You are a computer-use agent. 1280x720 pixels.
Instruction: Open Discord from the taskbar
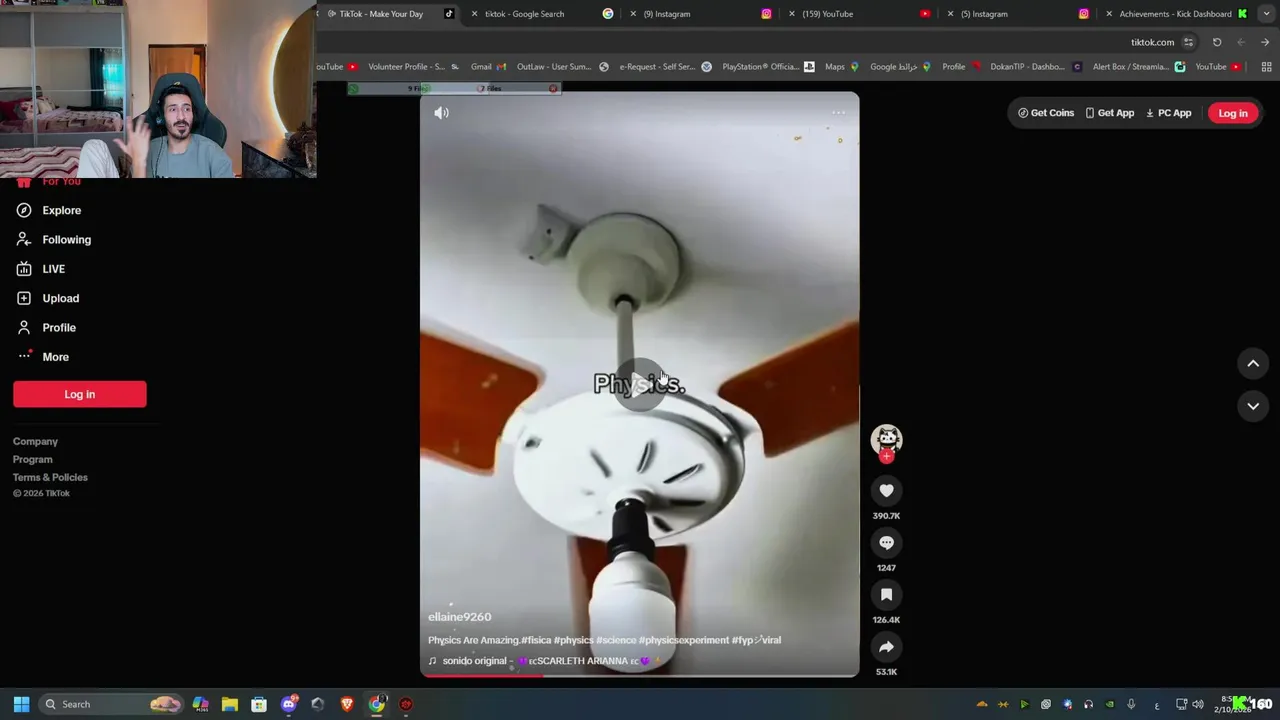pyautogui.click(x=289, y=704)
